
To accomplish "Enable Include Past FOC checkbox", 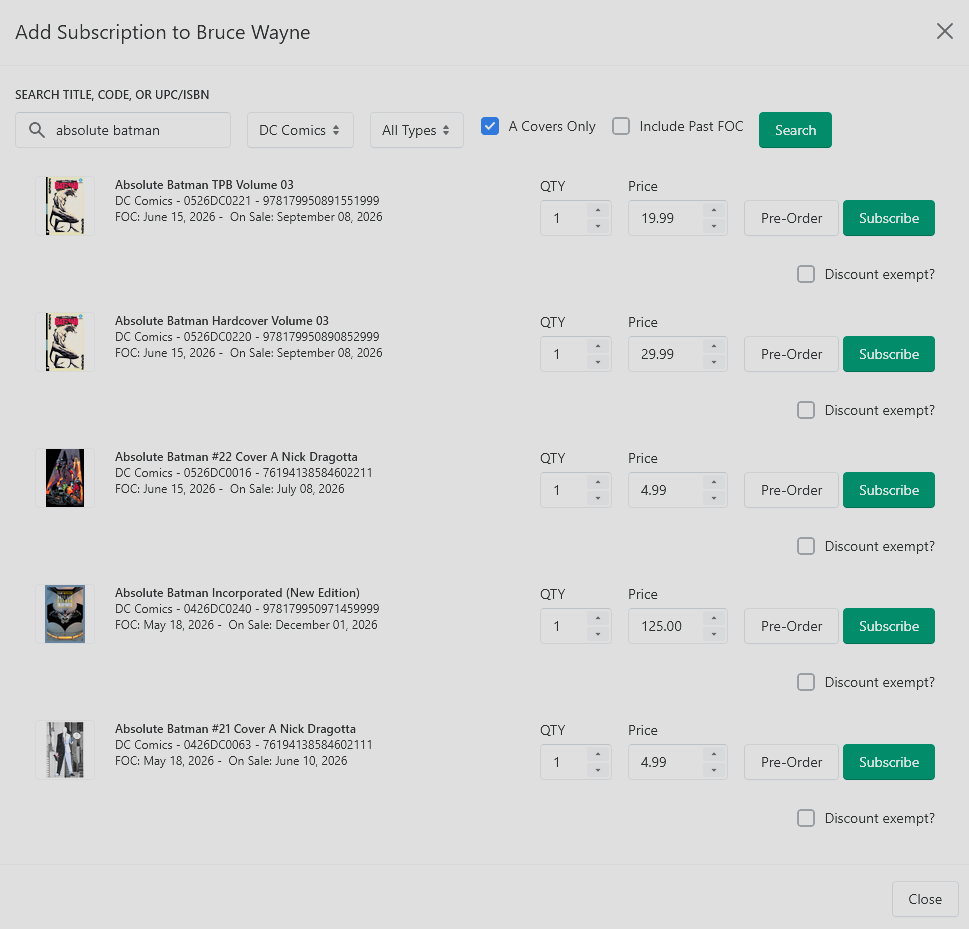I will tap(621, 126).
